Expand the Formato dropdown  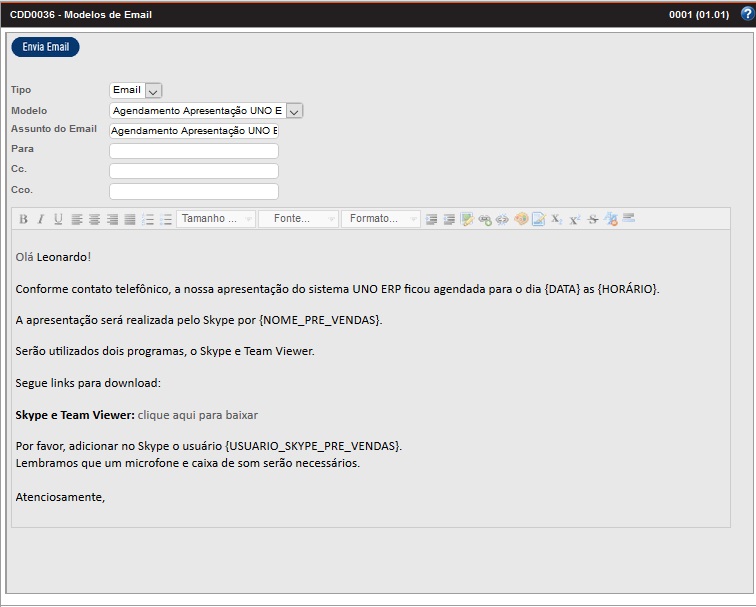(x=380, y=219)
